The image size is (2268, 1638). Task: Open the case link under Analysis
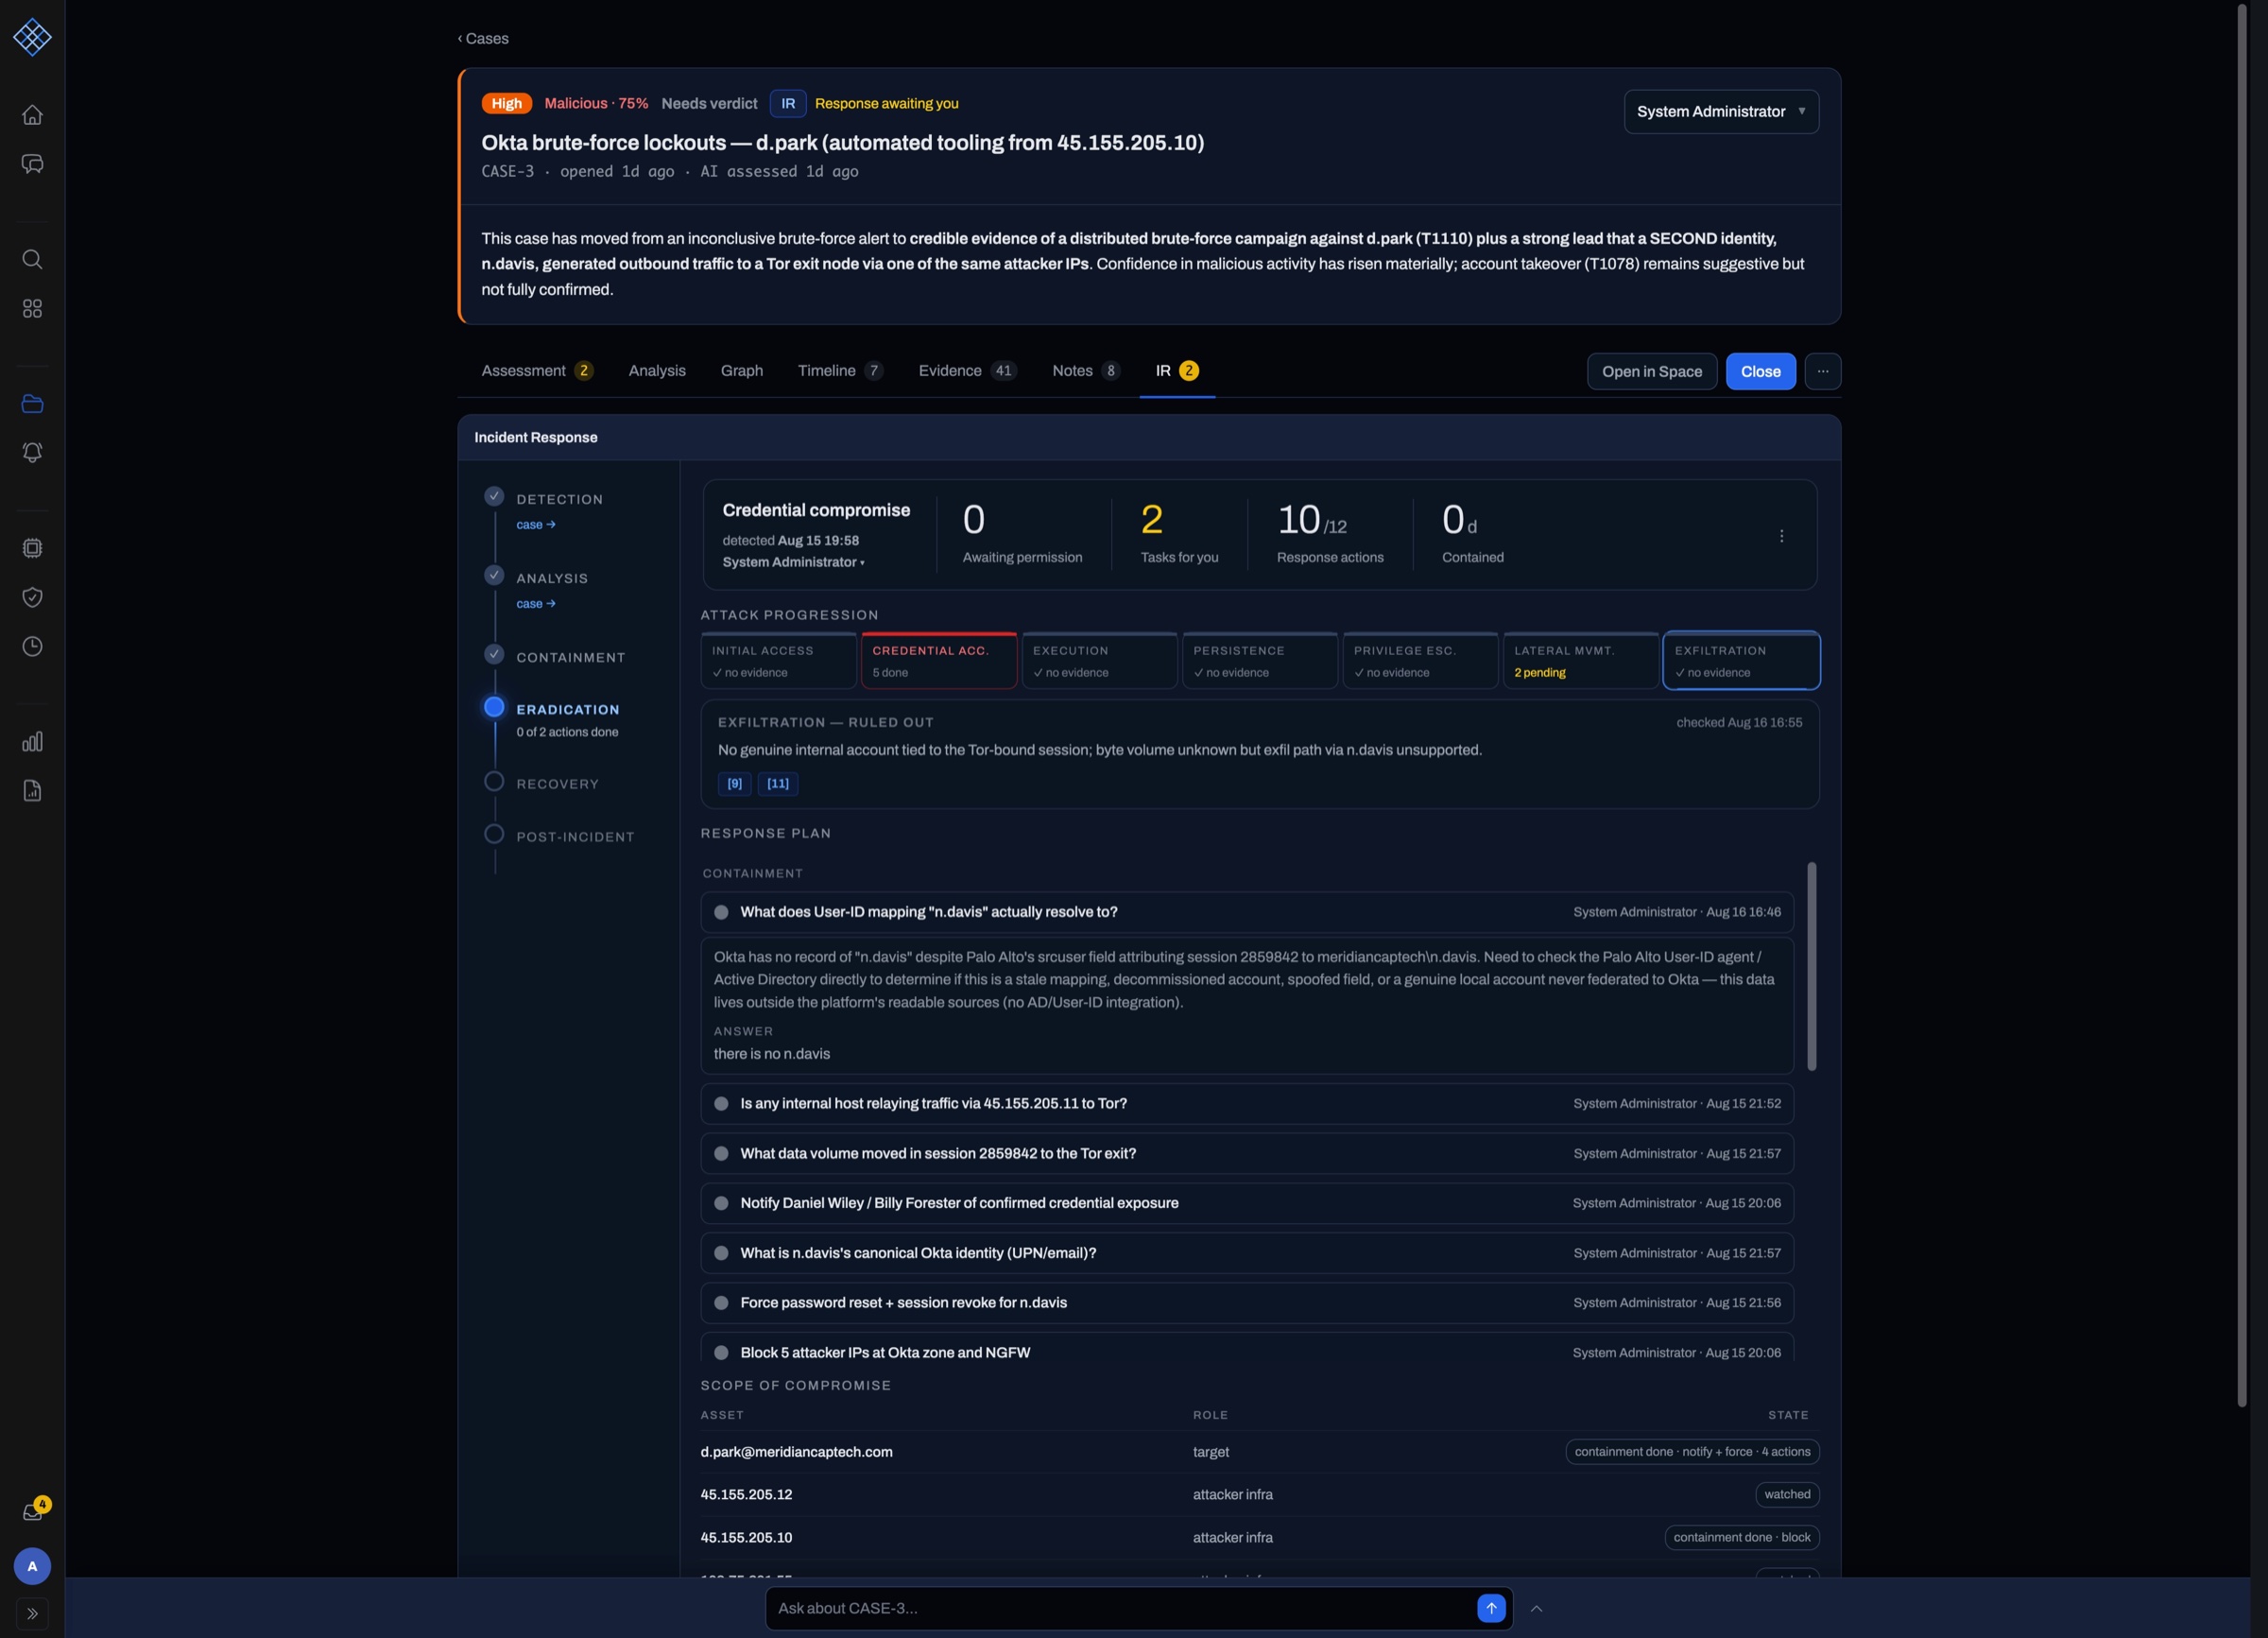click(536, 603)
